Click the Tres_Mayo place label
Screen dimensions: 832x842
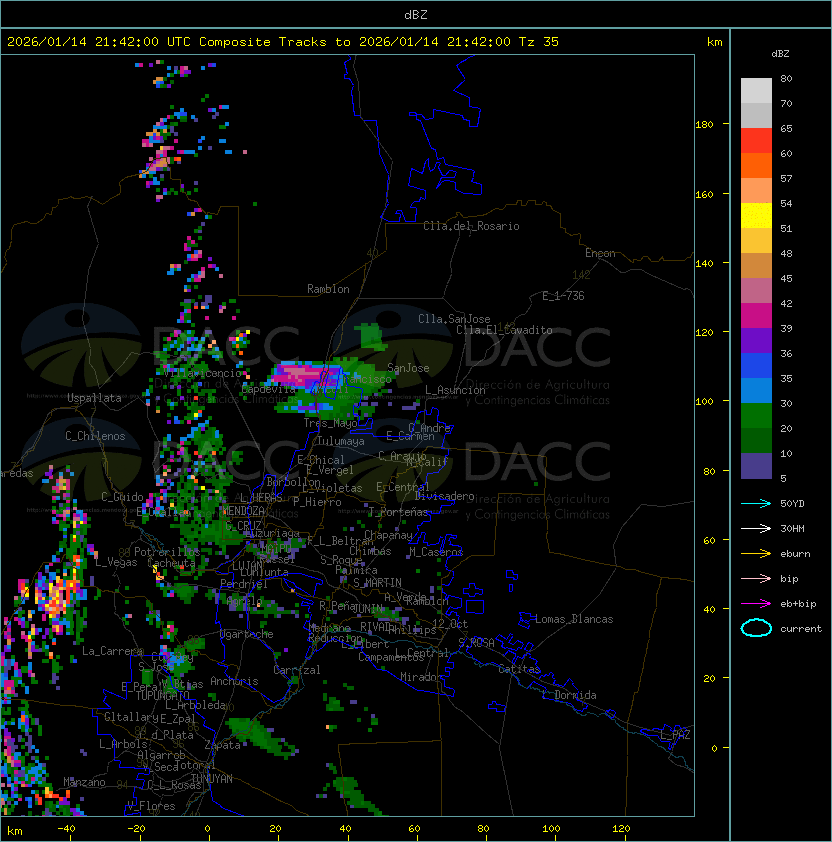330,423
